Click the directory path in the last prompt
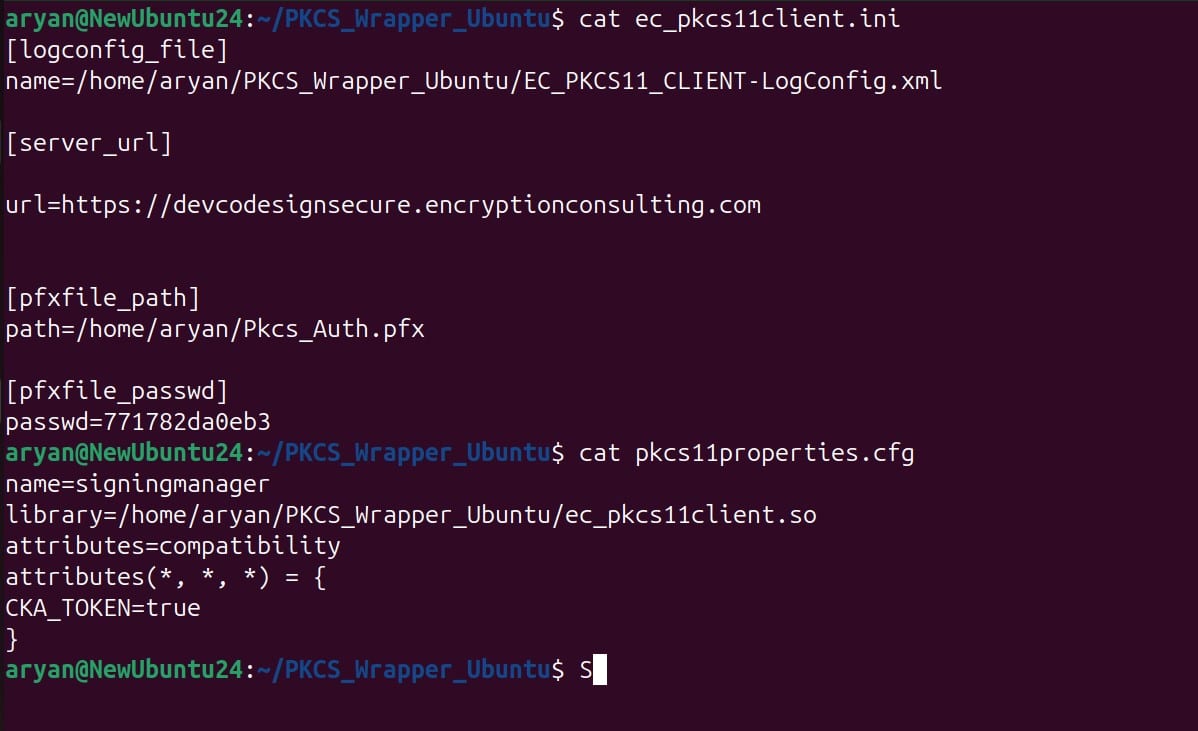1198x731 pixels. tap(404, 670)
